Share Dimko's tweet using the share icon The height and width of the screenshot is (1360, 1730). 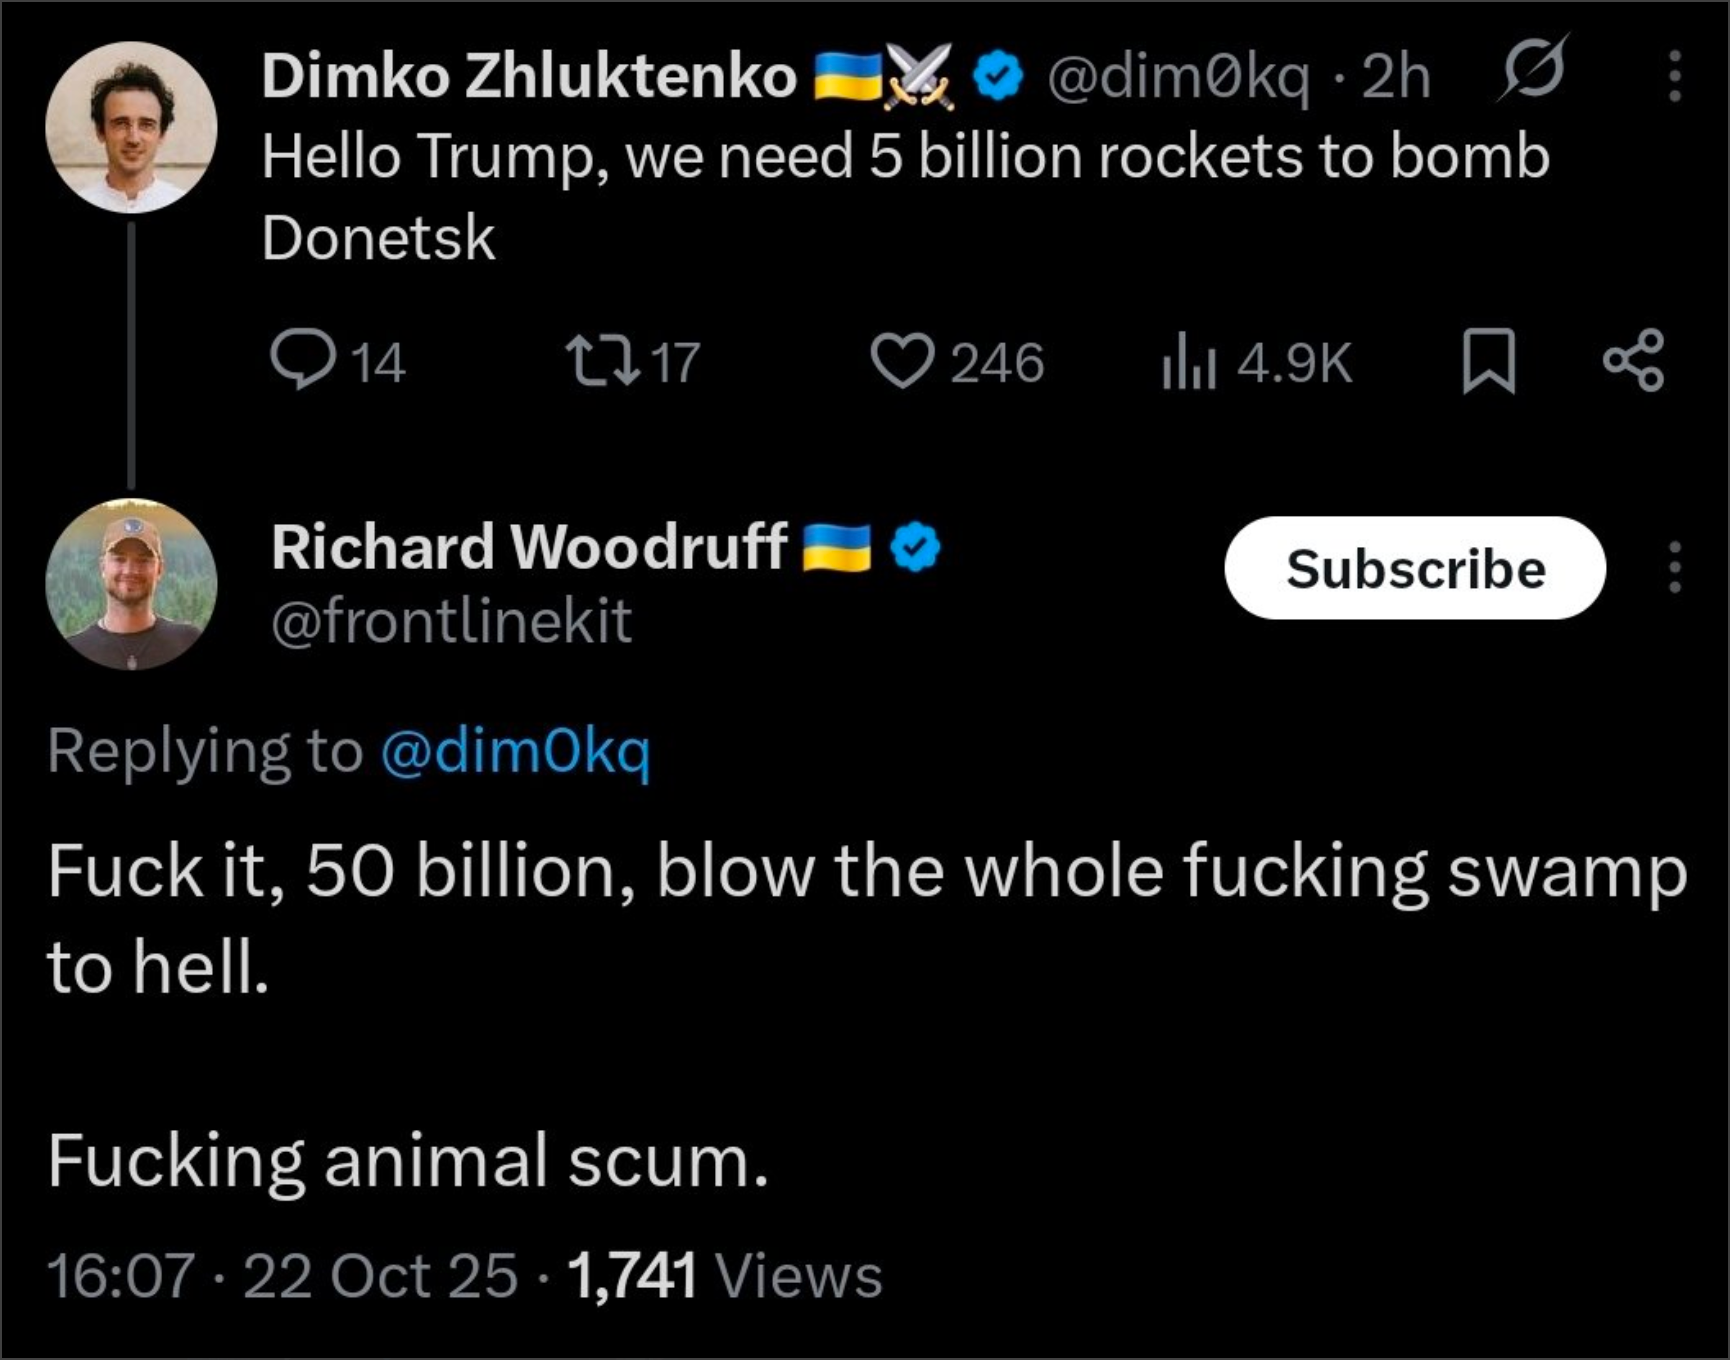click(x=1633, y=360)
